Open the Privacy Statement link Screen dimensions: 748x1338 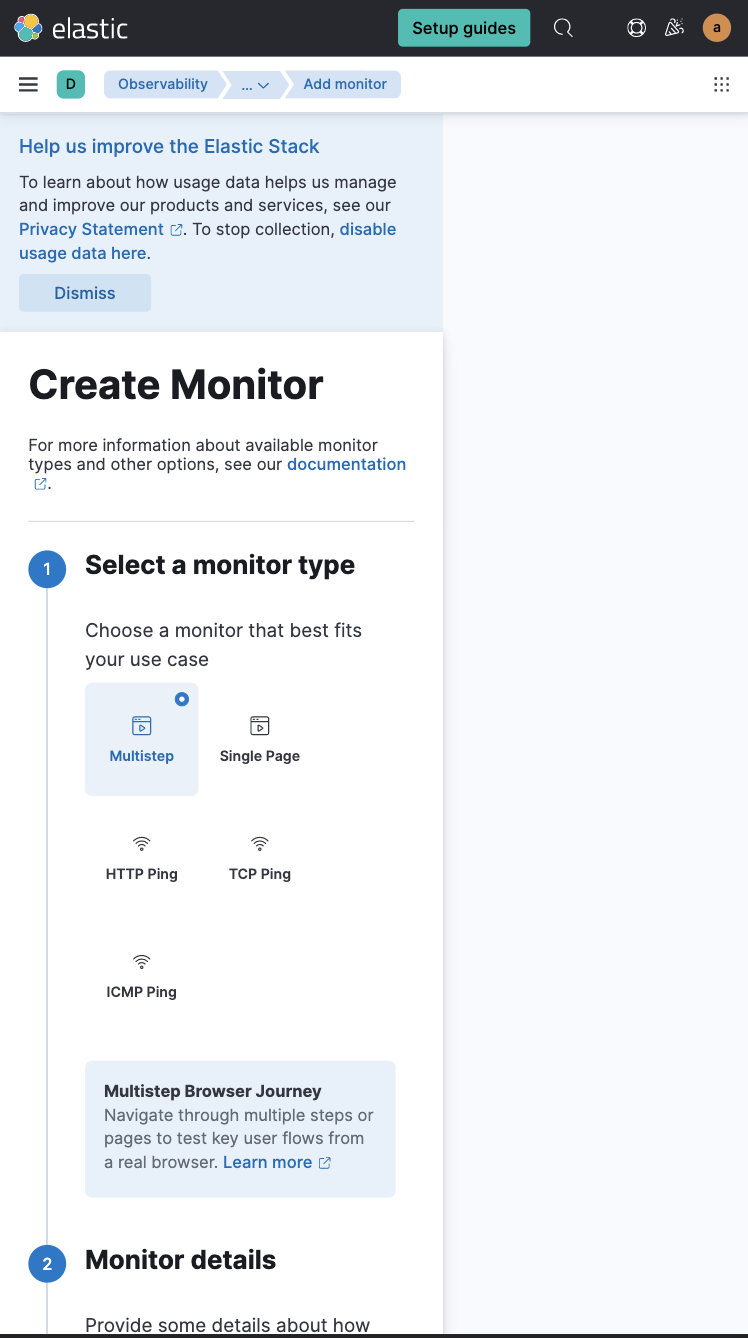click(91, 229)
